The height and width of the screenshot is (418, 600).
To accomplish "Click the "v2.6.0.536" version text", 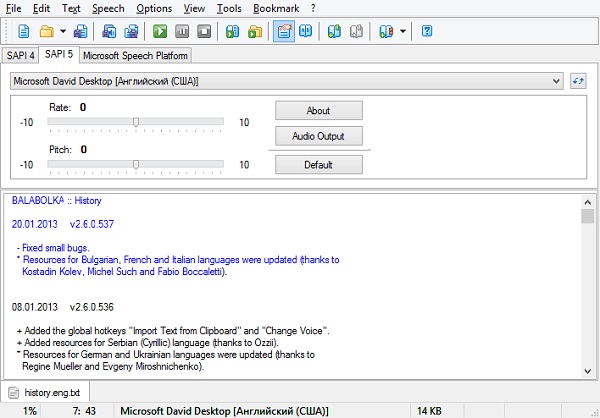I will [x=92, y=307].
